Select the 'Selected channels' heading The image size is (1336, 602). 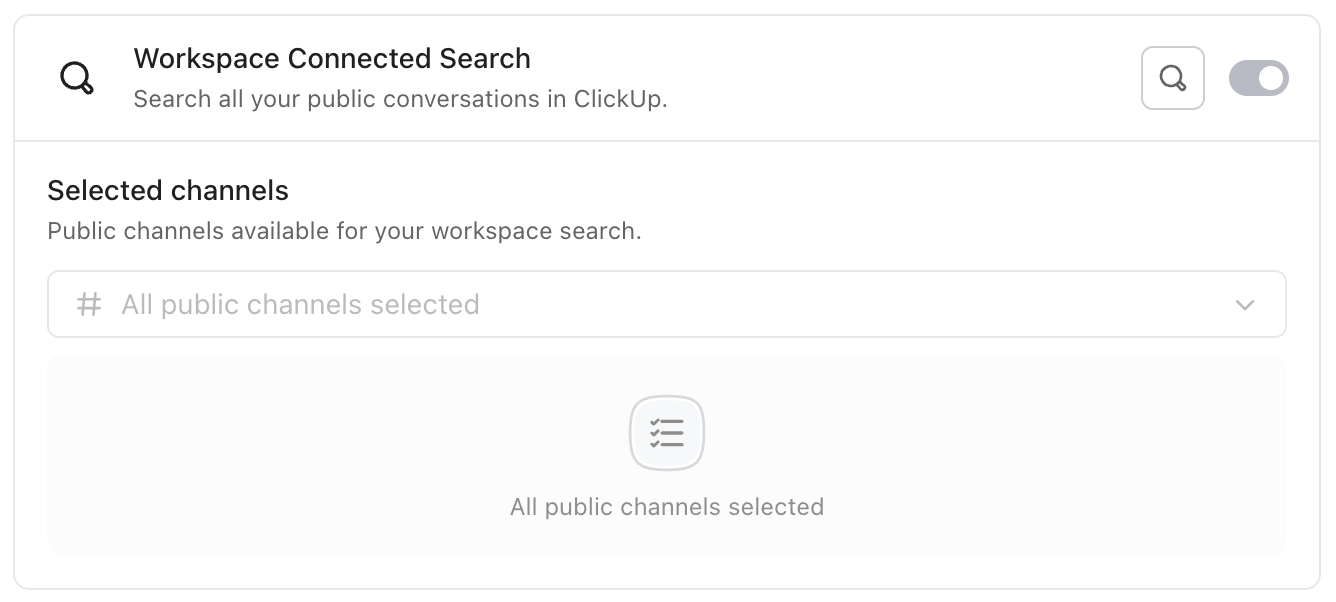168,191
